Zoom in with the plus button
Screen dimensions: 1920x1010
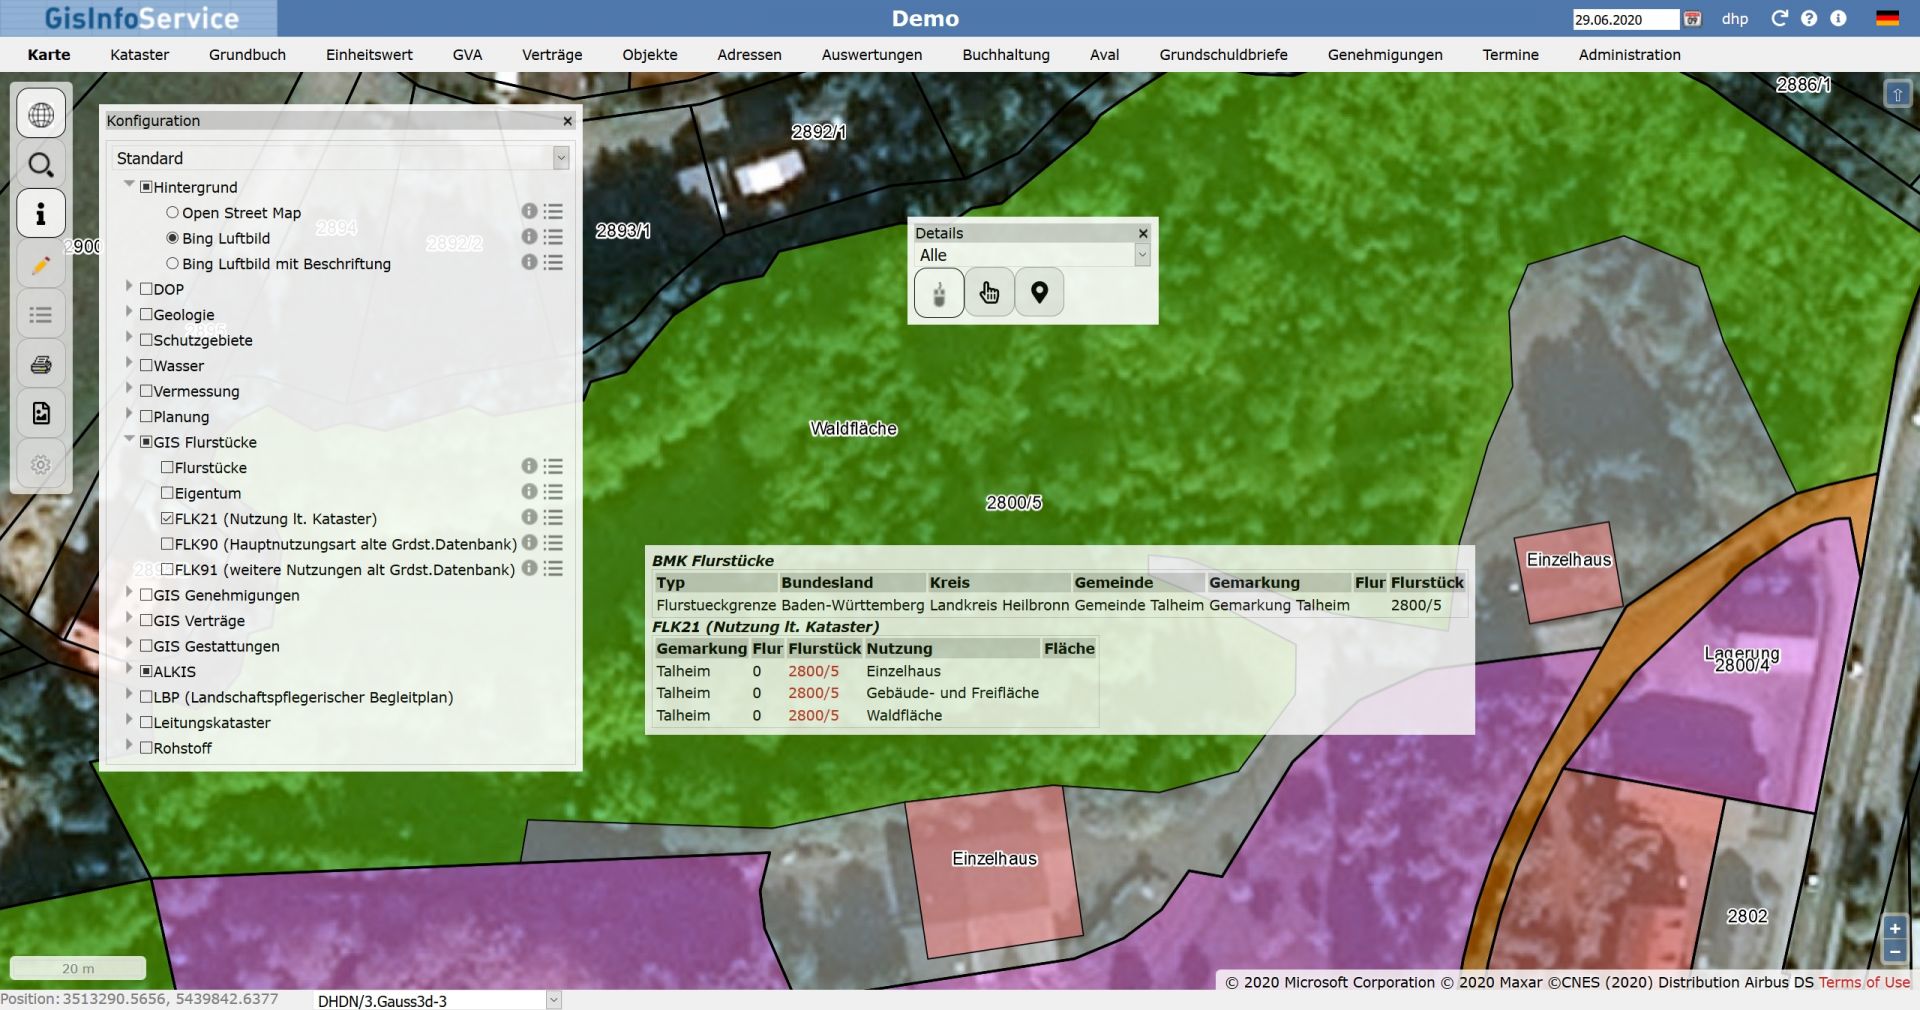(x=1894, y=929)
